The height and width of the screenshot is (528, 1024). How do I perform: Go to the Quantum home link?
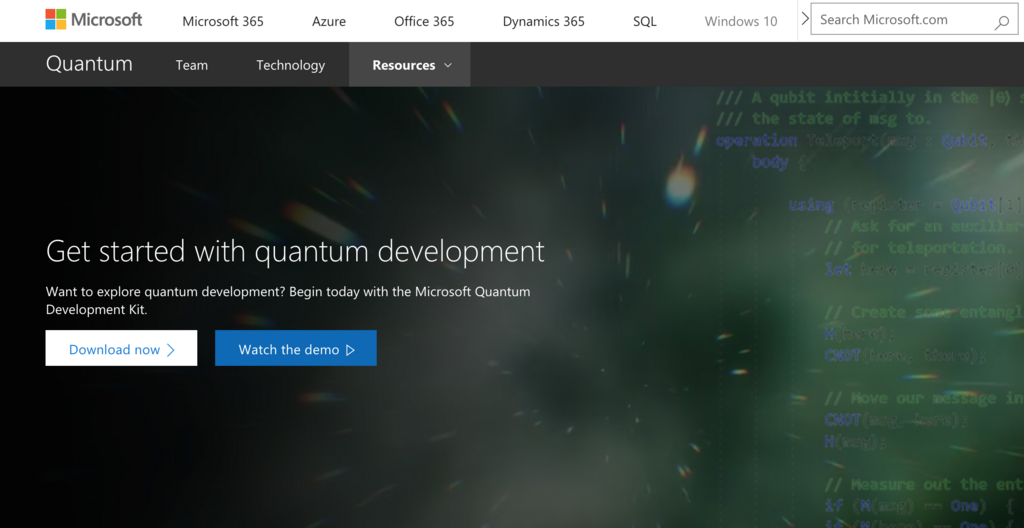coord(89,64)
